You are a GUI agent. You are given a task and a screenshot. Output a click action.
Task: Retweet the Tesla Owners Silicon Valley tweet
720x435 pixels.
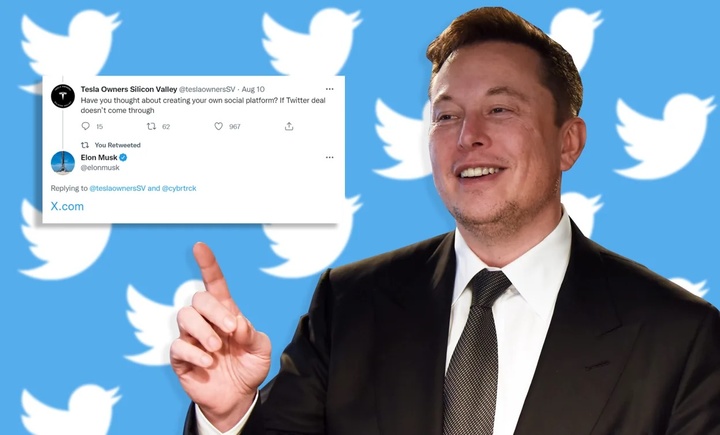pyautogui.click(x=151, y=126)
